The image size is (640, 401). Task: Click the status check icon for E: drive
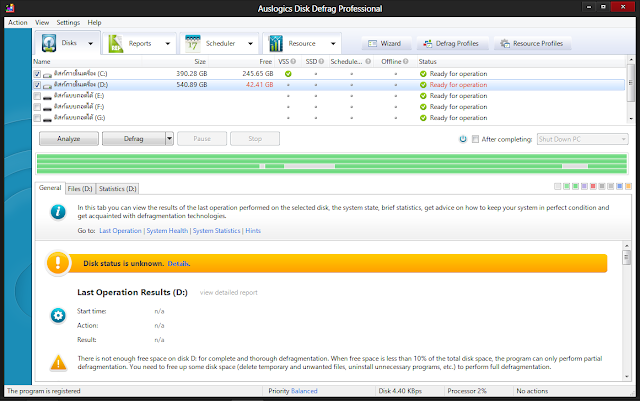click(423, 96)
